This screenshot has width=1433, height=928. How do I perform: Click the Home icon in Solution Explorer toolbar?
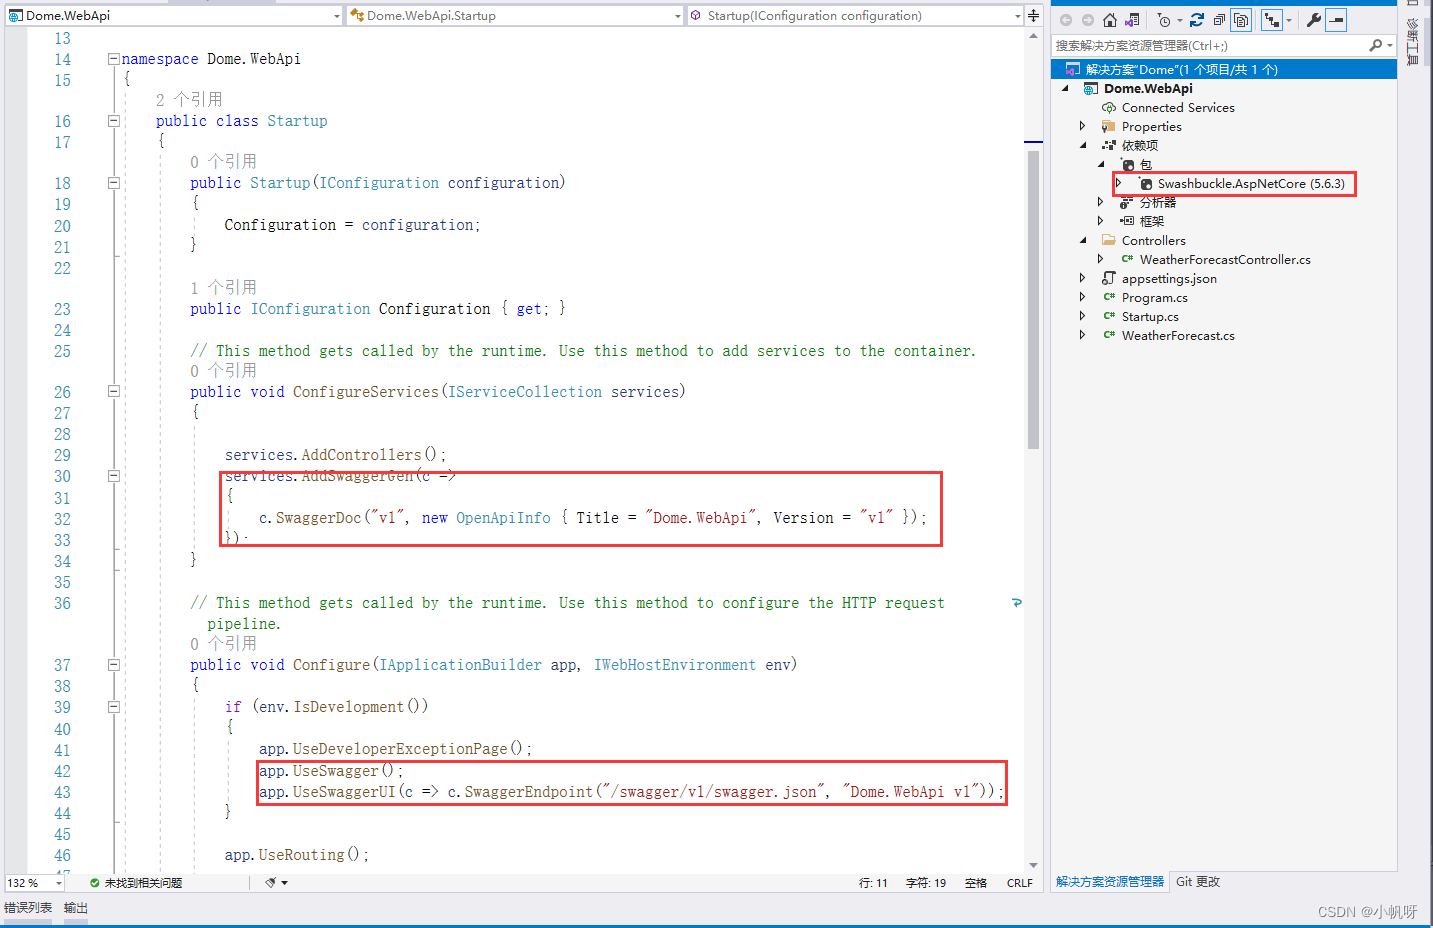(1110, 19)
